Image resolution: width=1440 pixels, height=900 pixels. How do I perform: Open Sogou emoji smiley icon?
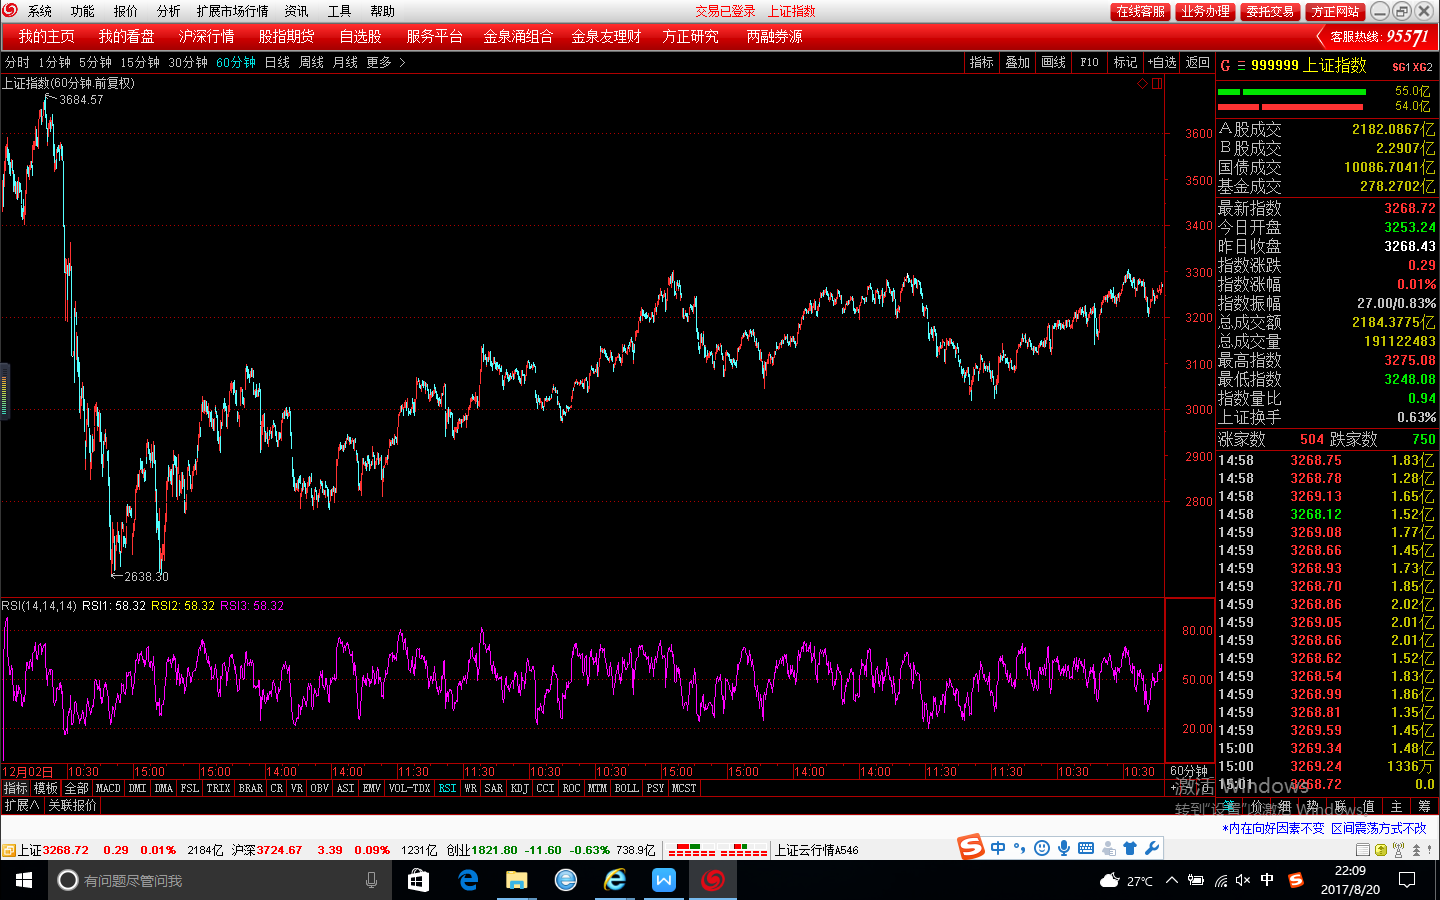(1042, 848)
